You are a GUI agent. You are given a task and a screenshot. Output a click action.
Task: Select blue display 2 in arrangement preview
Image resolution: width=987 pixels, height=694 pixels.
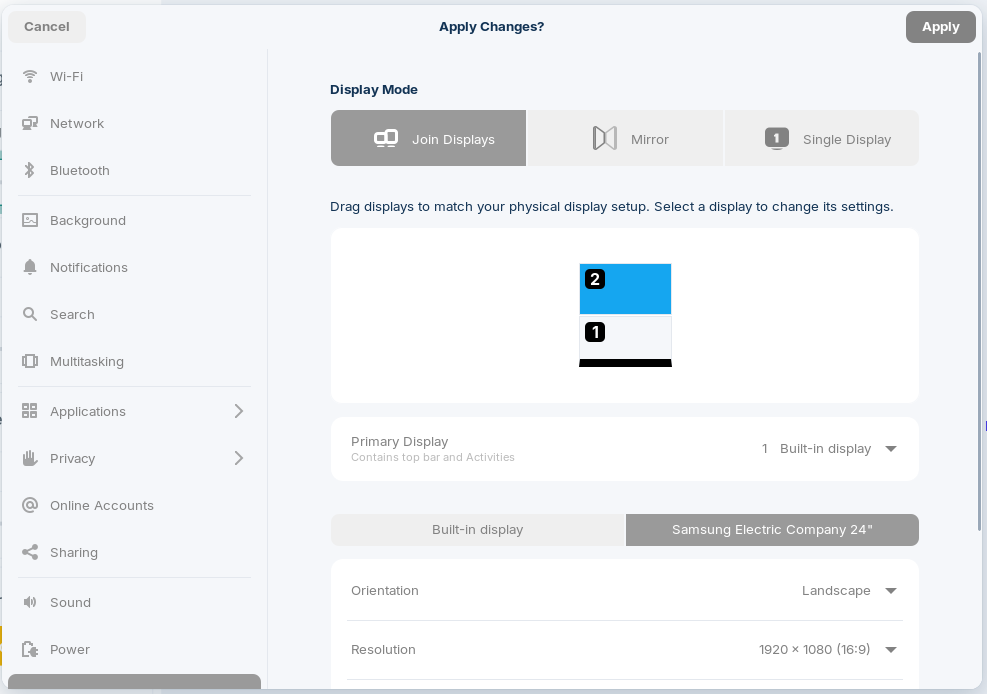tap(625, 289)
